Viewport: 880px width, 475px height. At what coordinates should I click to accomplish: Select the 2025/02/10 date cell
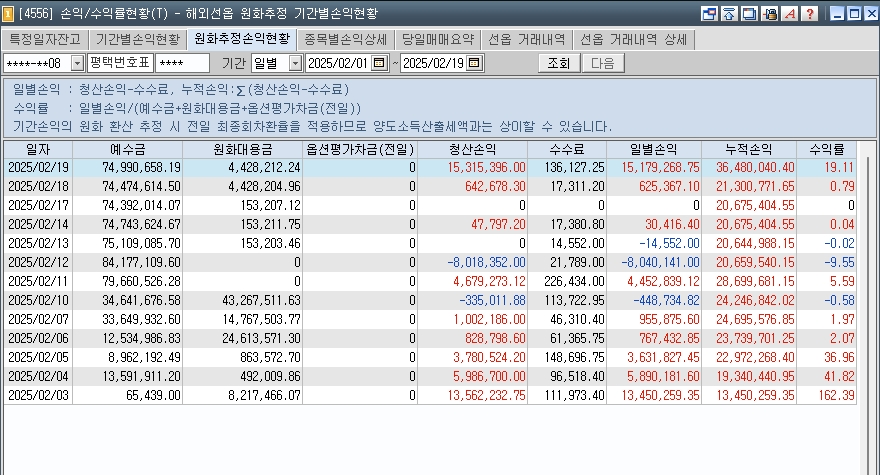[x=38, y=300]
